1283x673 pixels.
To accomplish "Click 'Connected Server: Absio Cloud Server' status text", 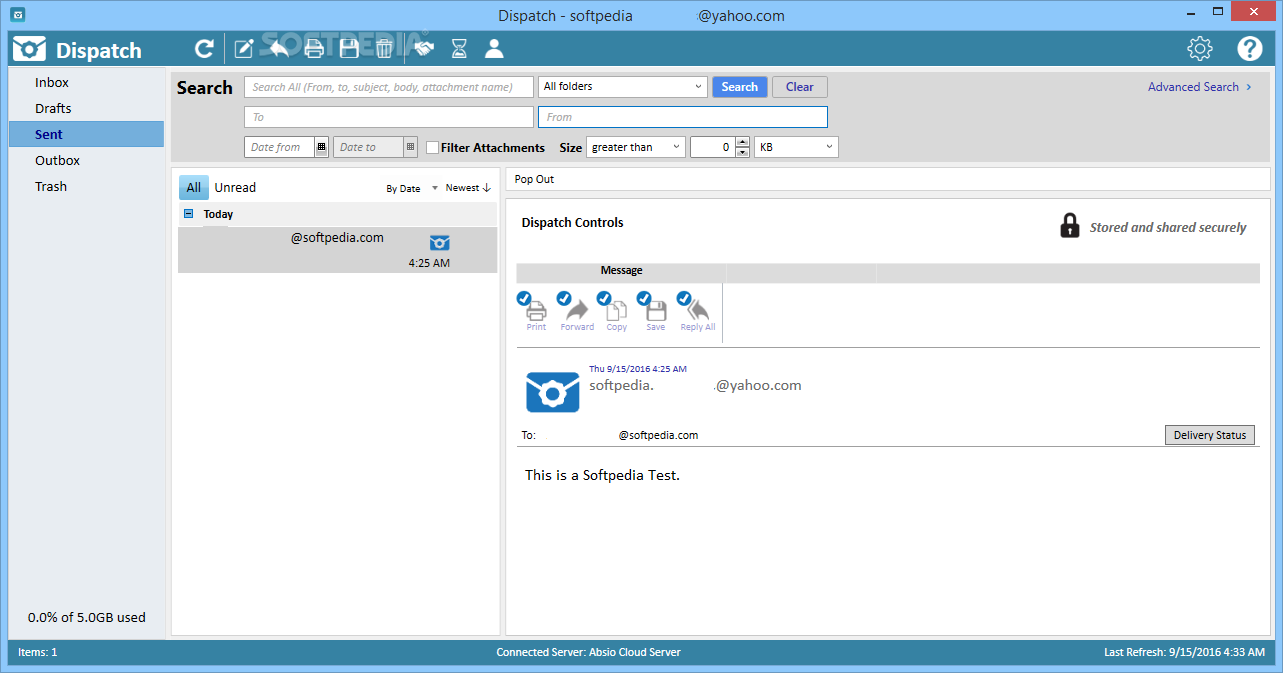I will [589, 652].
